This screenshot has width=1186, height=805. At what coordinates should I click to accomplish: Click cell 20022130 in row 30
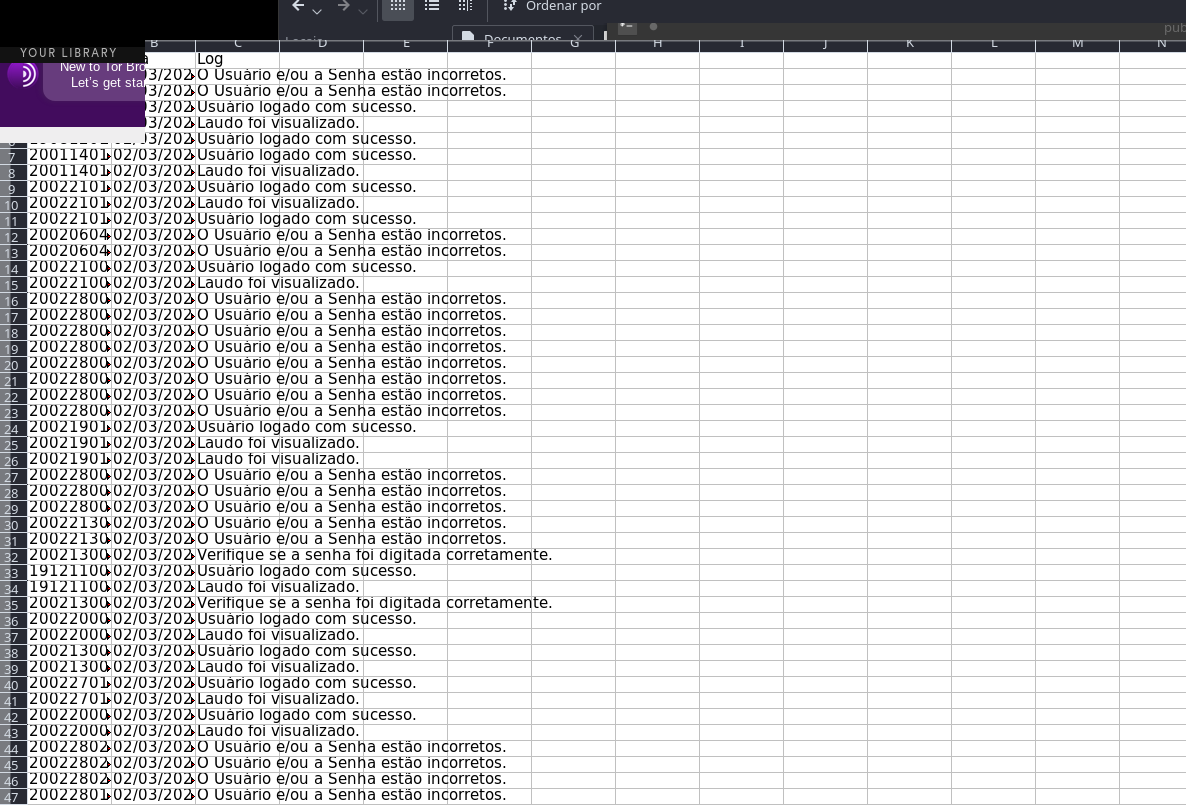coord(70,523)
